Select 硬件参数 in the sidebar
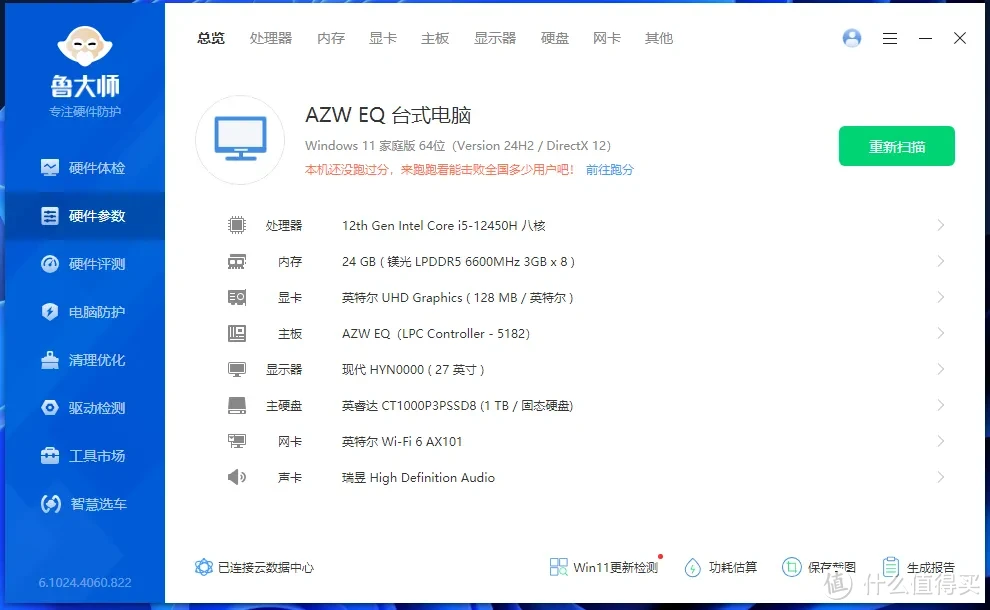 83,216
